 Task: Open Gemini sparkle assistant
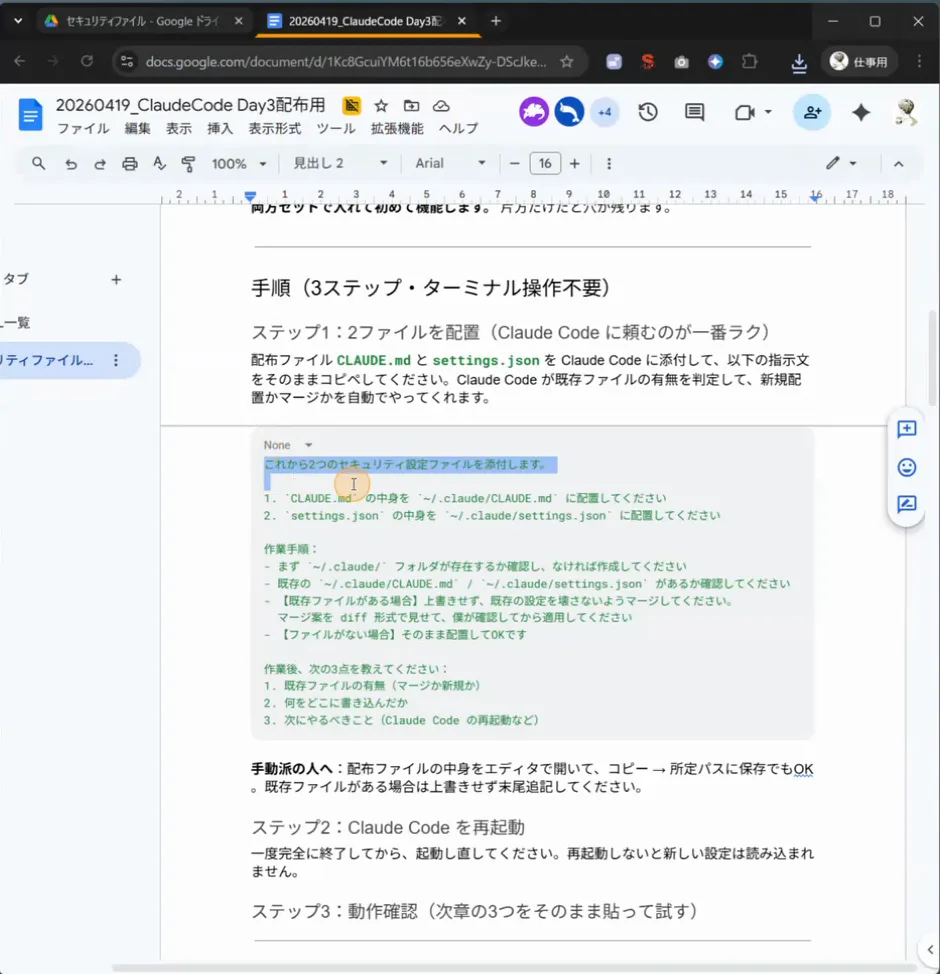(x=861, y=112)
